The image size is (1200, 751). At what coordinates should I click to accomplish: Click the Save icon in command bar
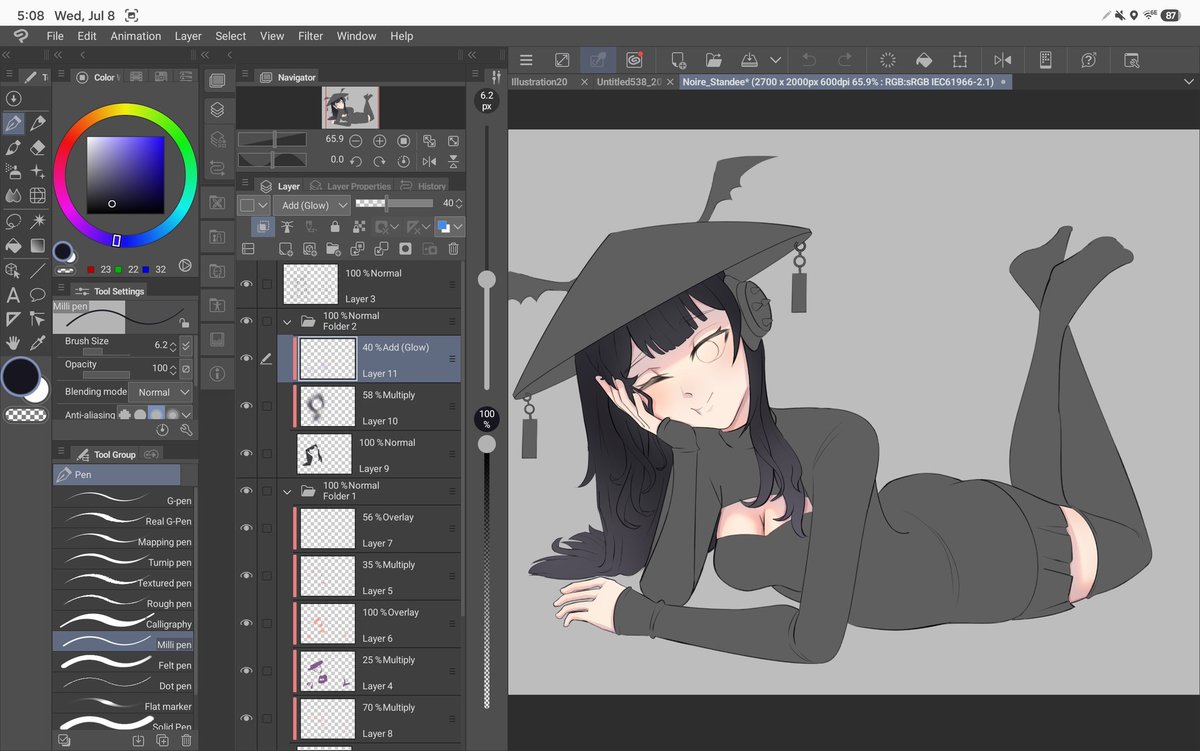pos(750,60)
